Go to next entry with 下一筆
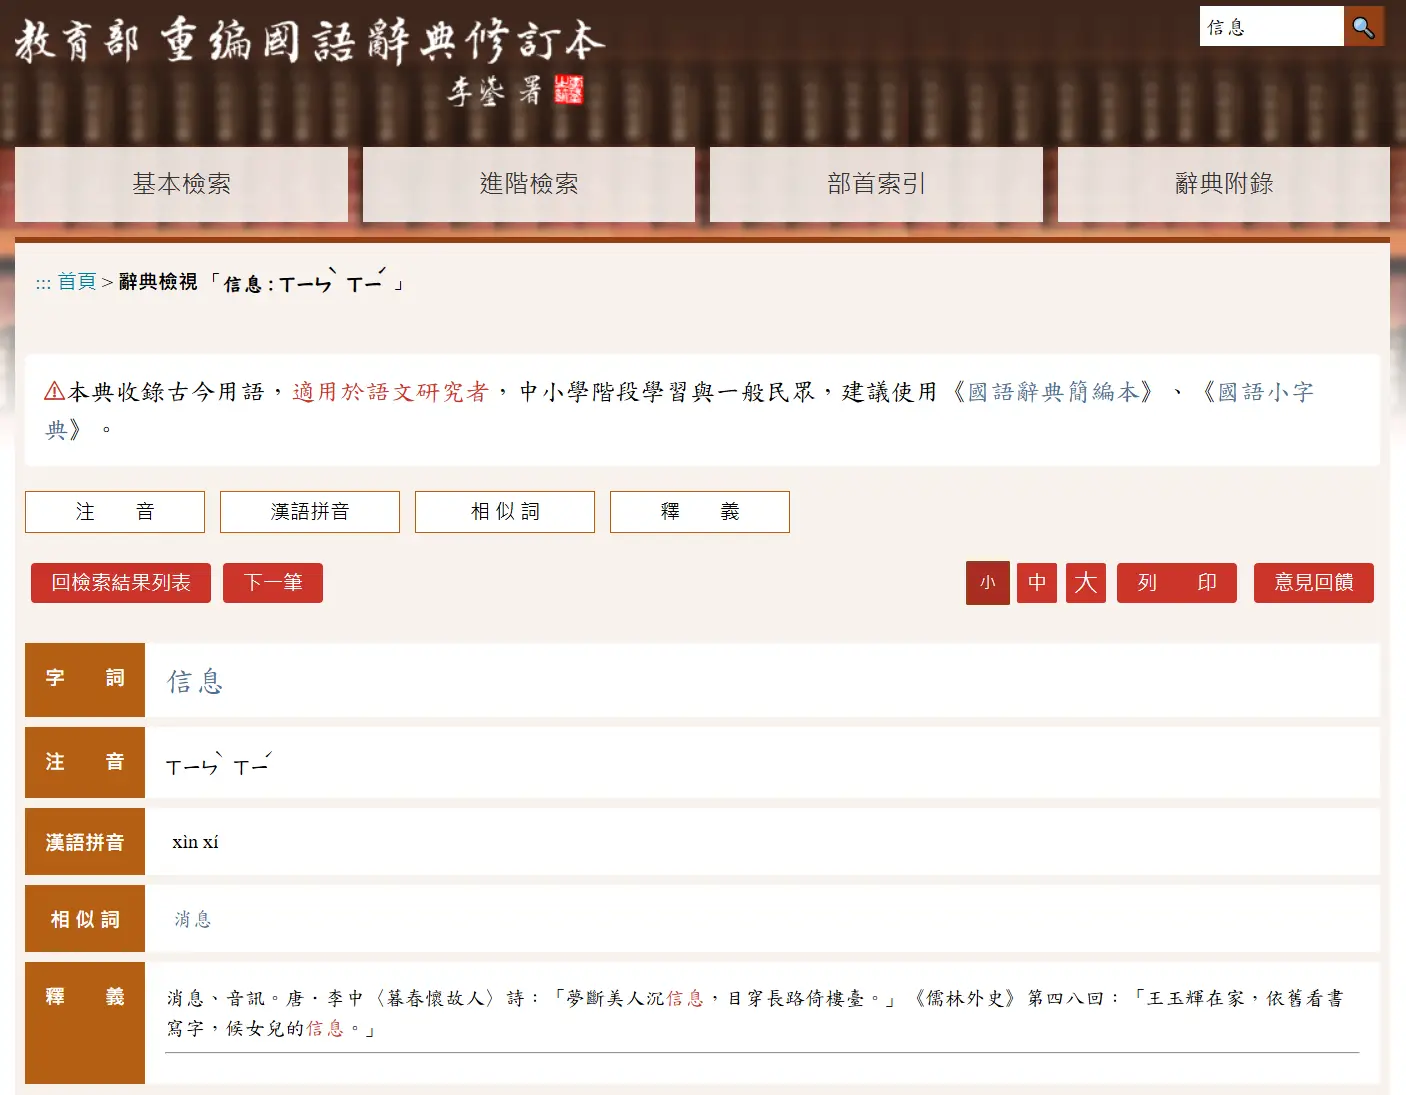The width and height of the screenshot is (1406, 1095). (273, 583)
